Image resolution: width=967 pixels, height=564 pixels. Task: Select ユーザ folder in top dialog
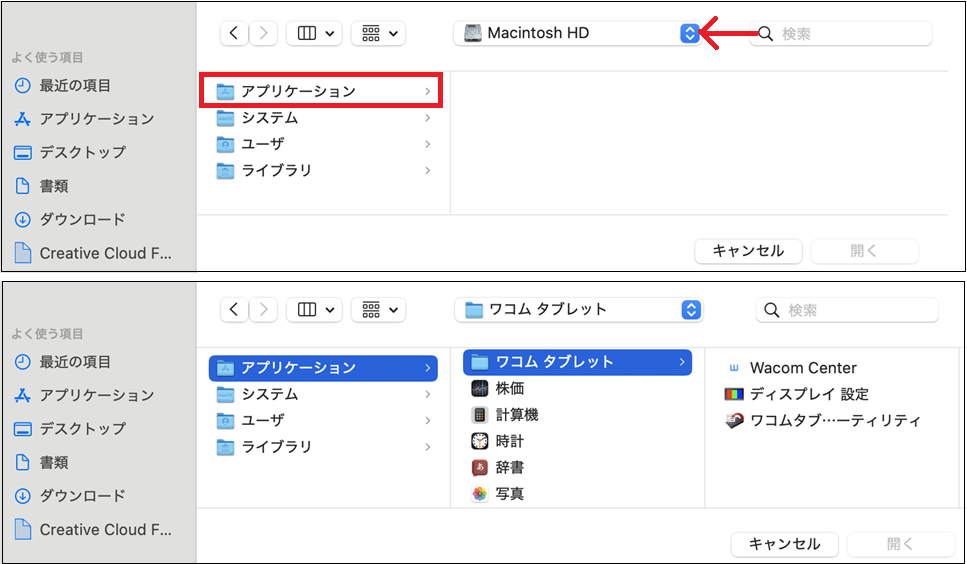[x=323, y=144]
